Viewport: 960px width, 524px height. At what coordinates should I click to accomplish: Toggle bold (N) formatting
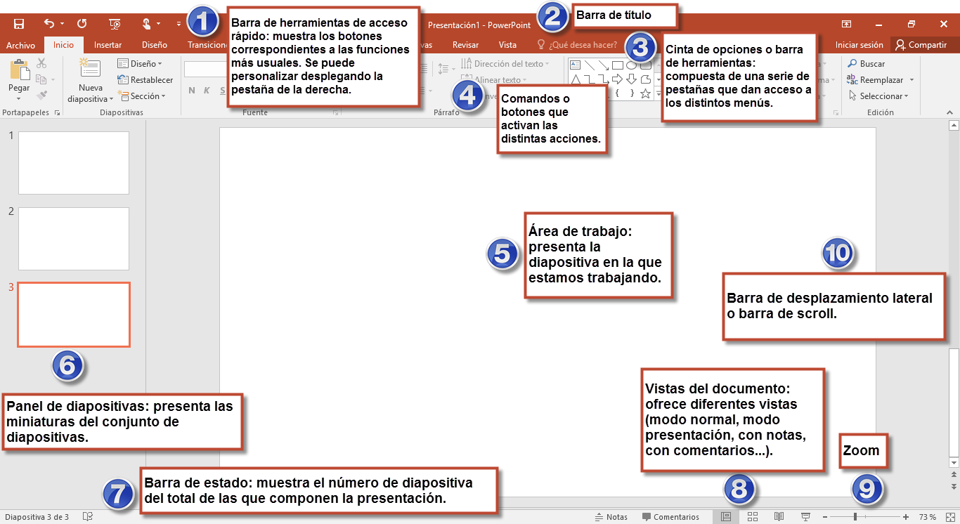point(192,91)
